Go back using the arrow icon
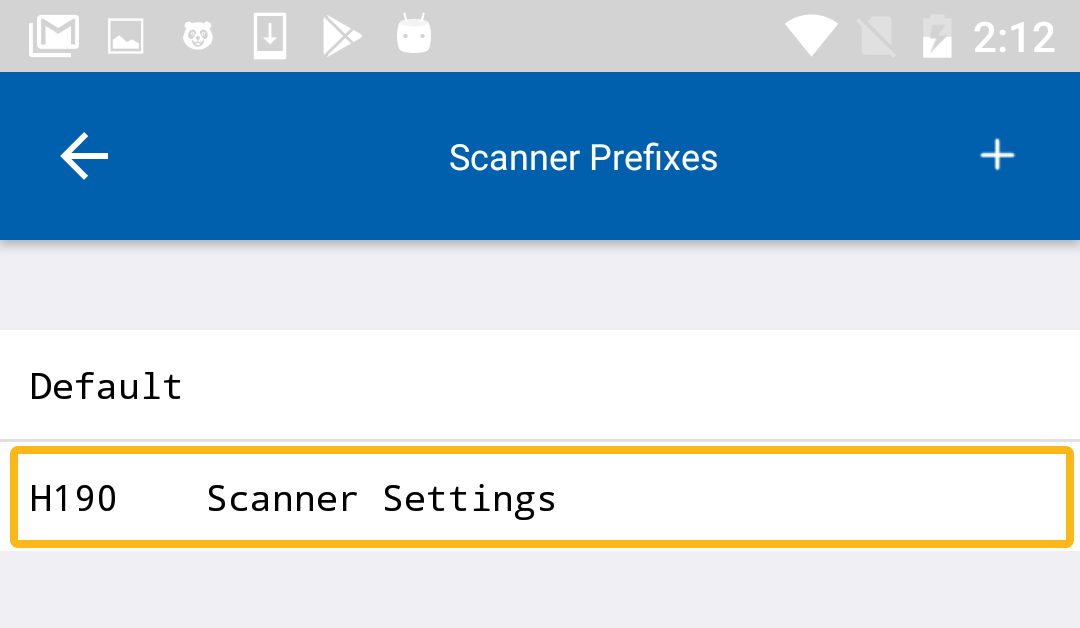 (x=84, y=157)
